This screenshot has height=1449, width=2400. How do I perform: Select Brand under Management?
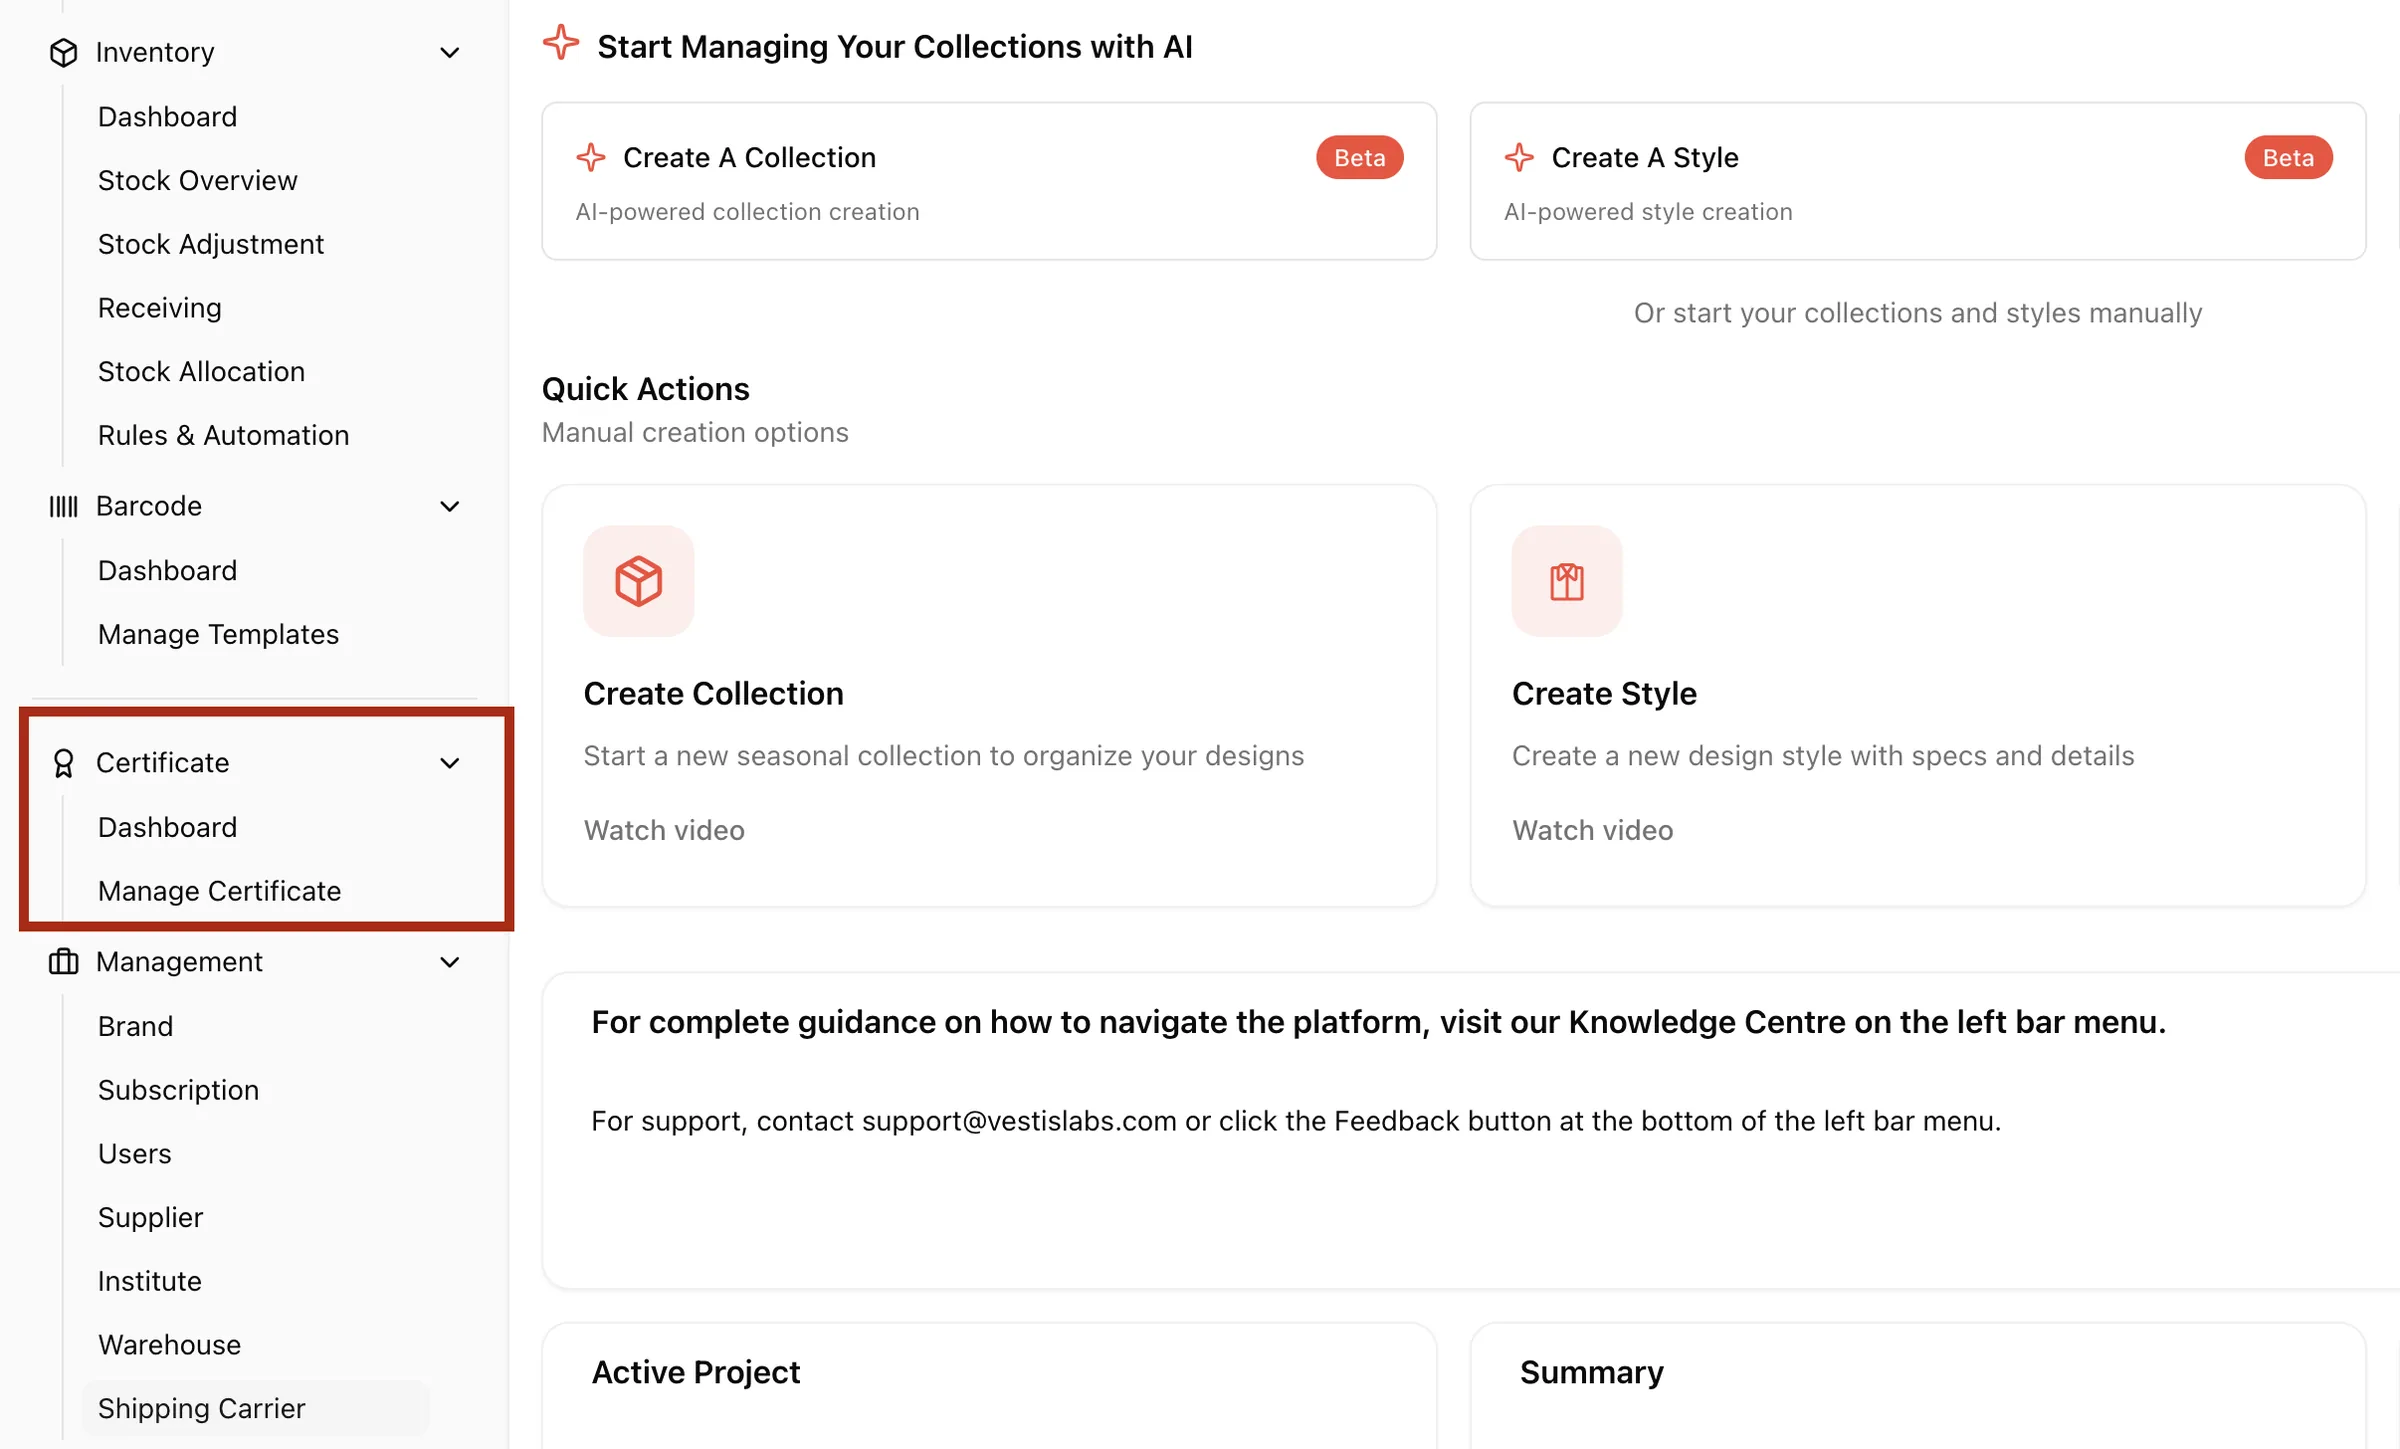(135, 1026)
